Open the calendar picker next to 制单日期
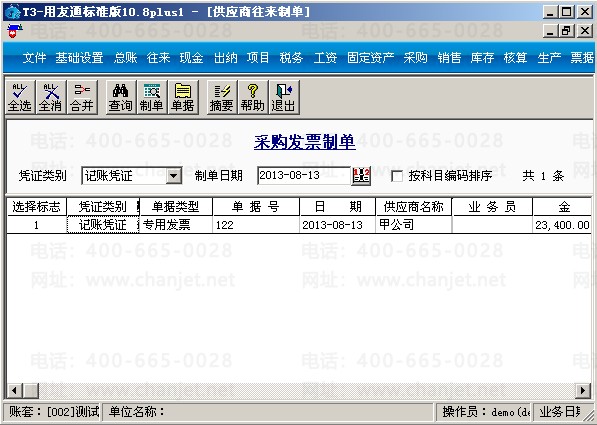This screenshot has height=425, width=597. pos(361,176)
